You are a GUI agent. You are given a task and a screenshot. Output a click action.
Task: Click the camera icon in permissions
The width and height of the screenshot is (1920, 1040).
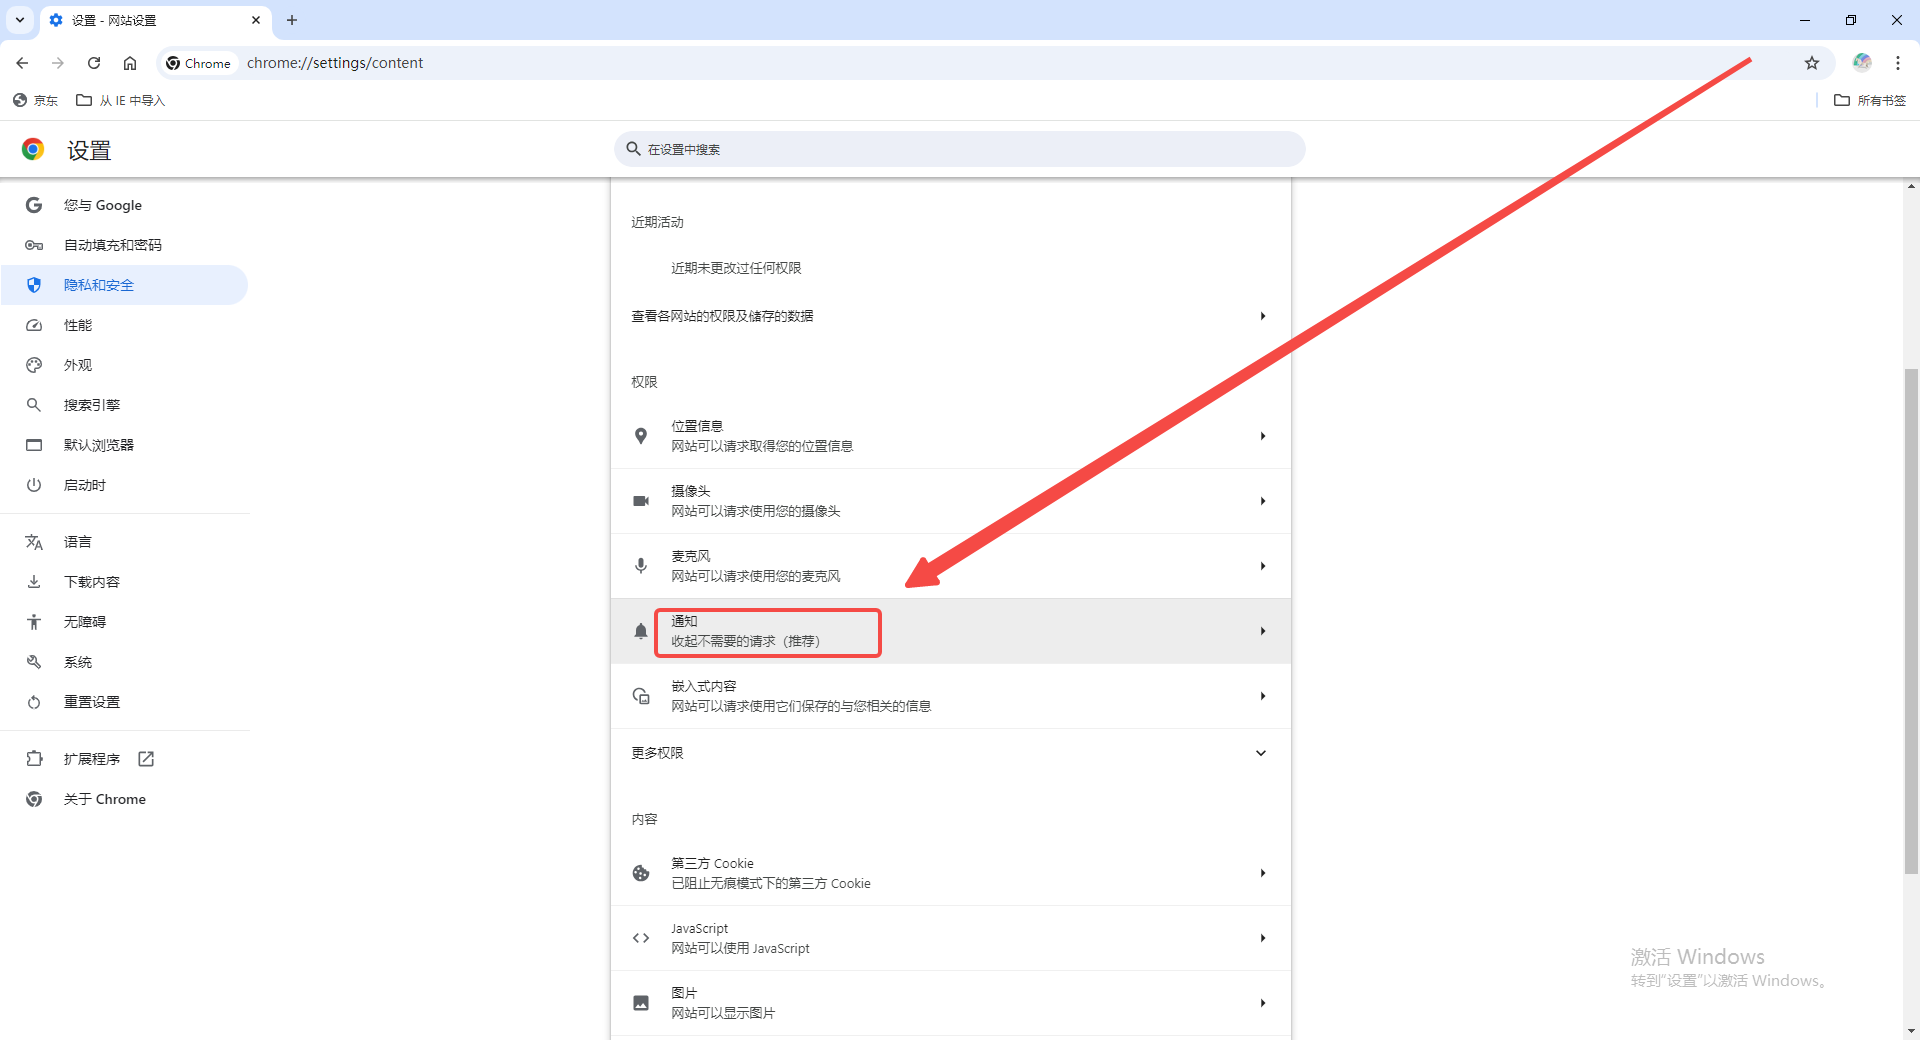tap(641, 501)
